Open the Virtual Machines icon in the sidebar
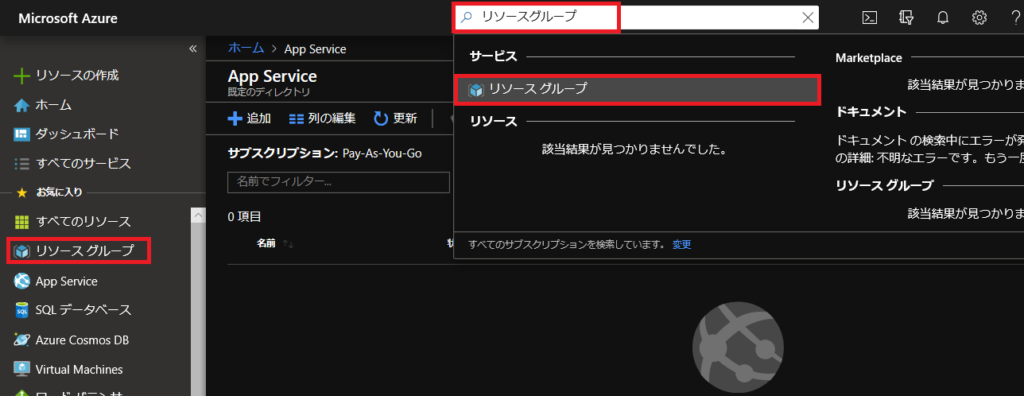This screenshot has height=396, width=1024. tap(22, 369)
